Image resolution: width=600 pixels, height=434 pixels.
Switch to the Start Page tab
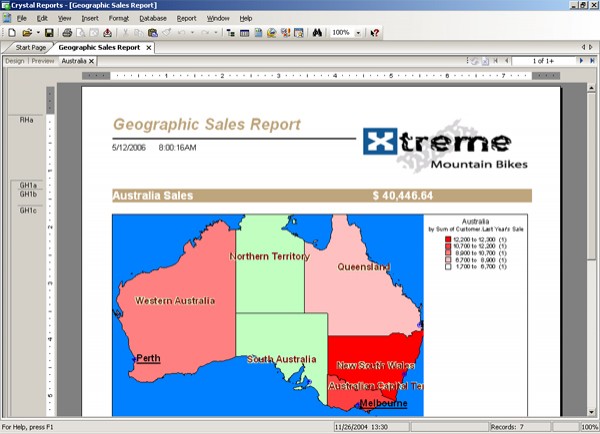[x=31, y=47]
